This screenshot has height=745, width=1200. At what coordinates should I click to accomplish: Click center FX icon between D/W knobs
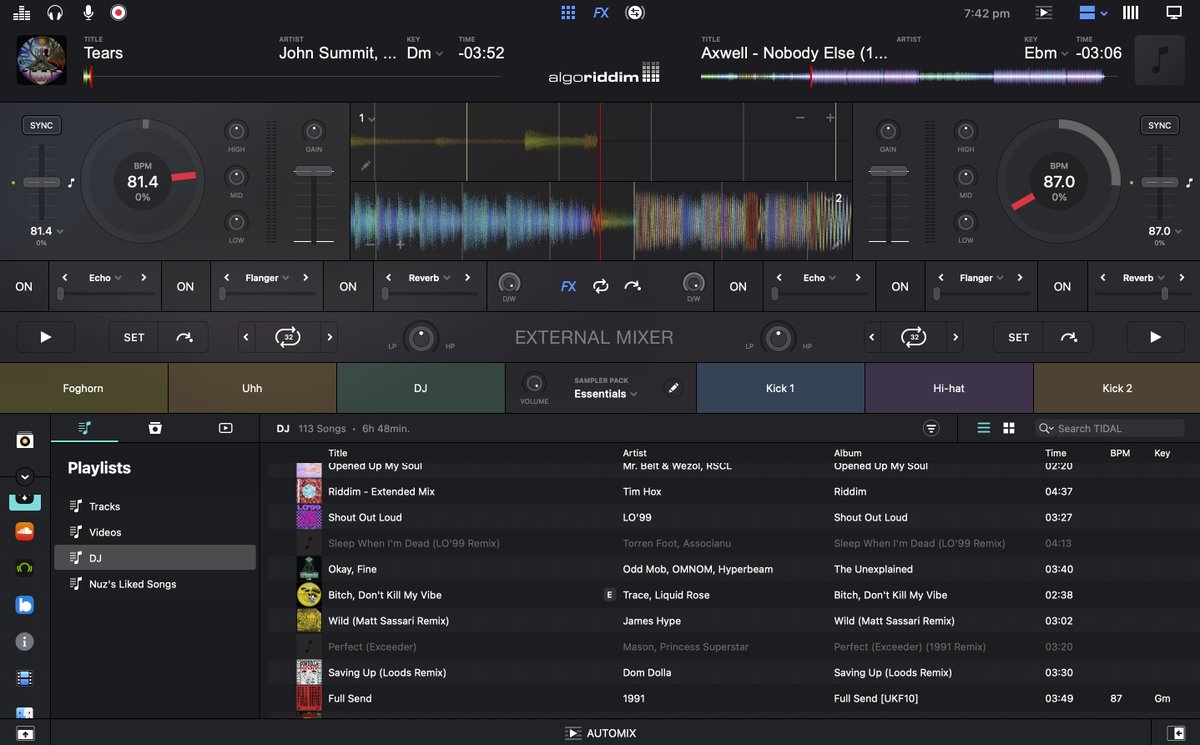point(568,286)
